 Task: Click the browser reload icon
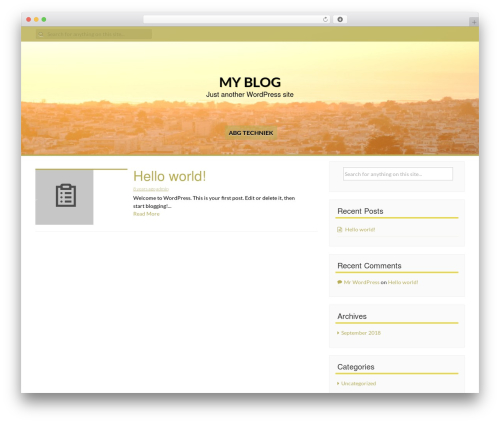(325, 19)
